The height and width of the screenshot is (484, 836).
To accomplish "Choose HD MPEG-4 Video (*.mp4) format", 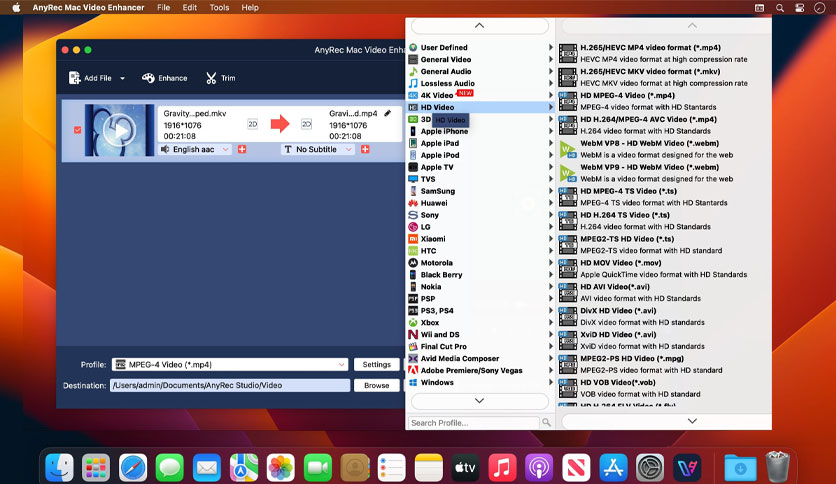I will [664, 101].
